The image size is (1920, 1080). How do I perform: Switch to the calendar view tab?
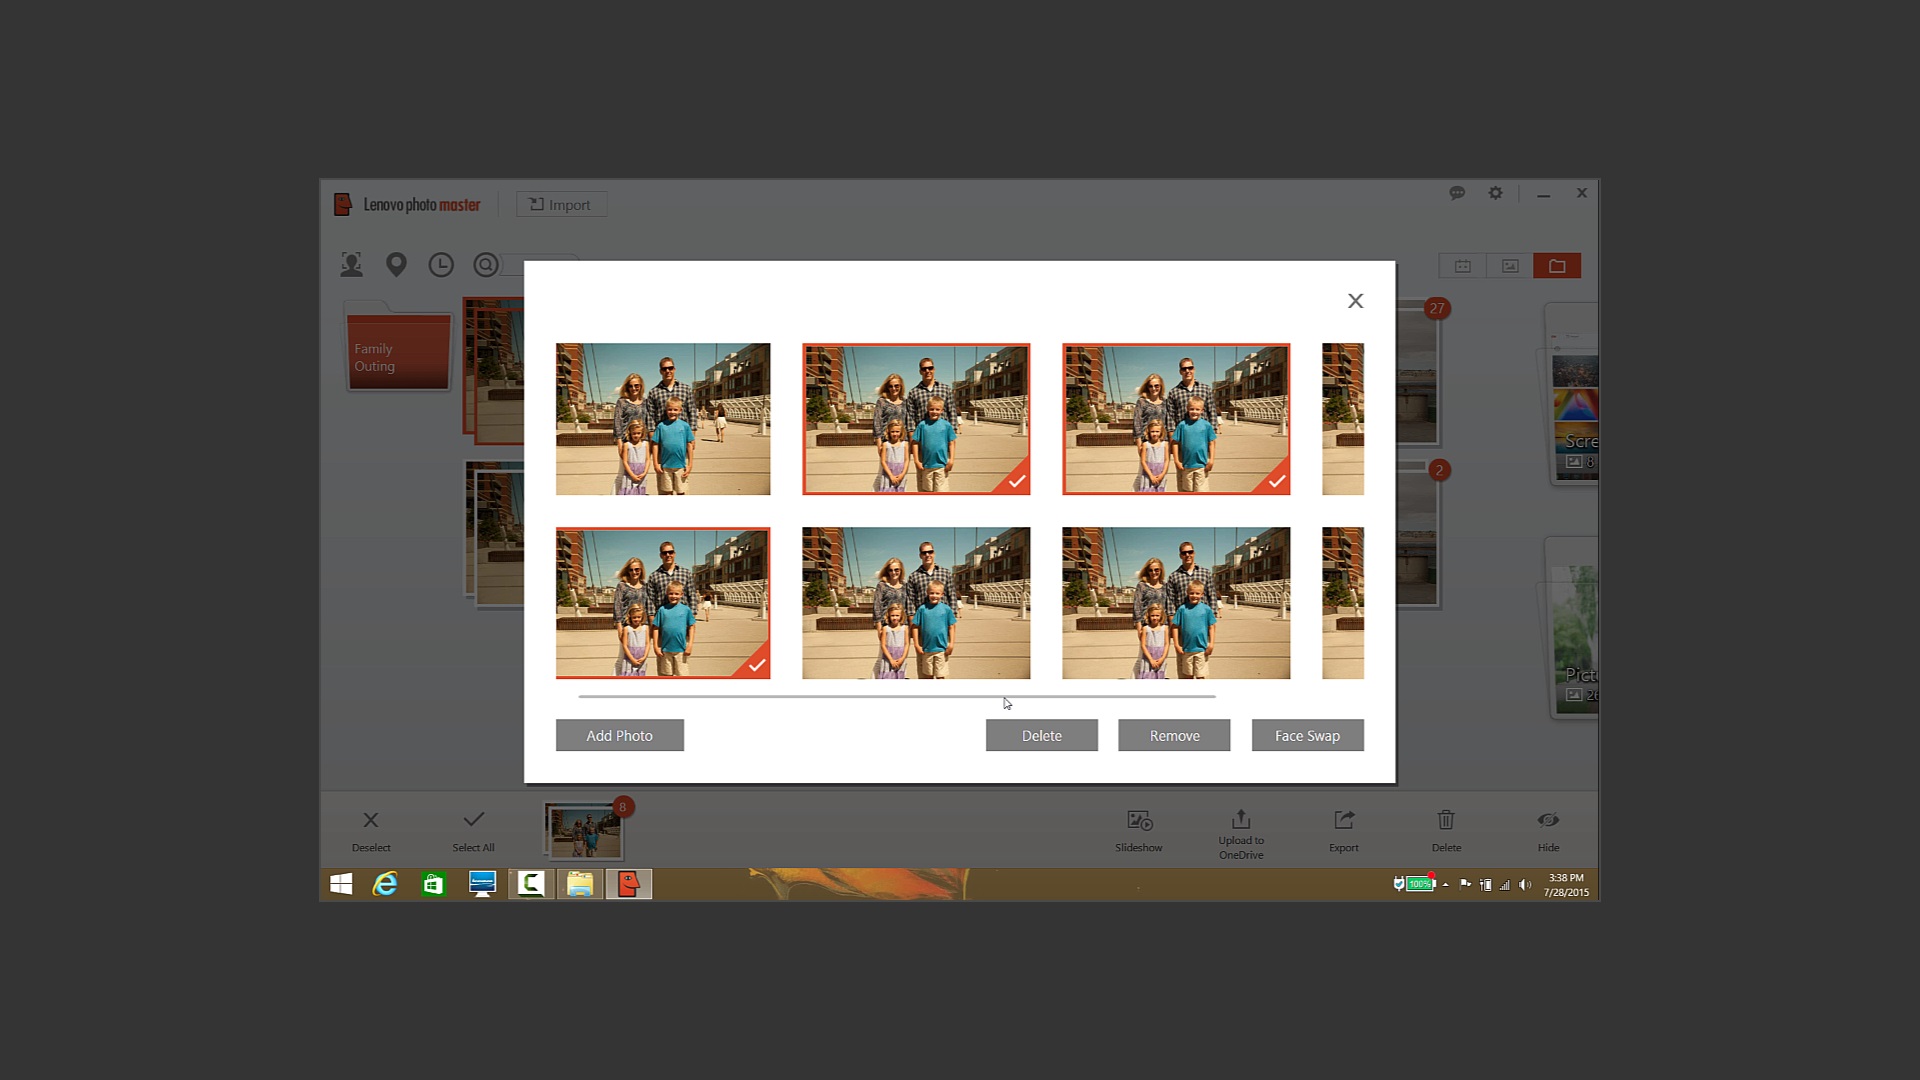coord(1461,265)
